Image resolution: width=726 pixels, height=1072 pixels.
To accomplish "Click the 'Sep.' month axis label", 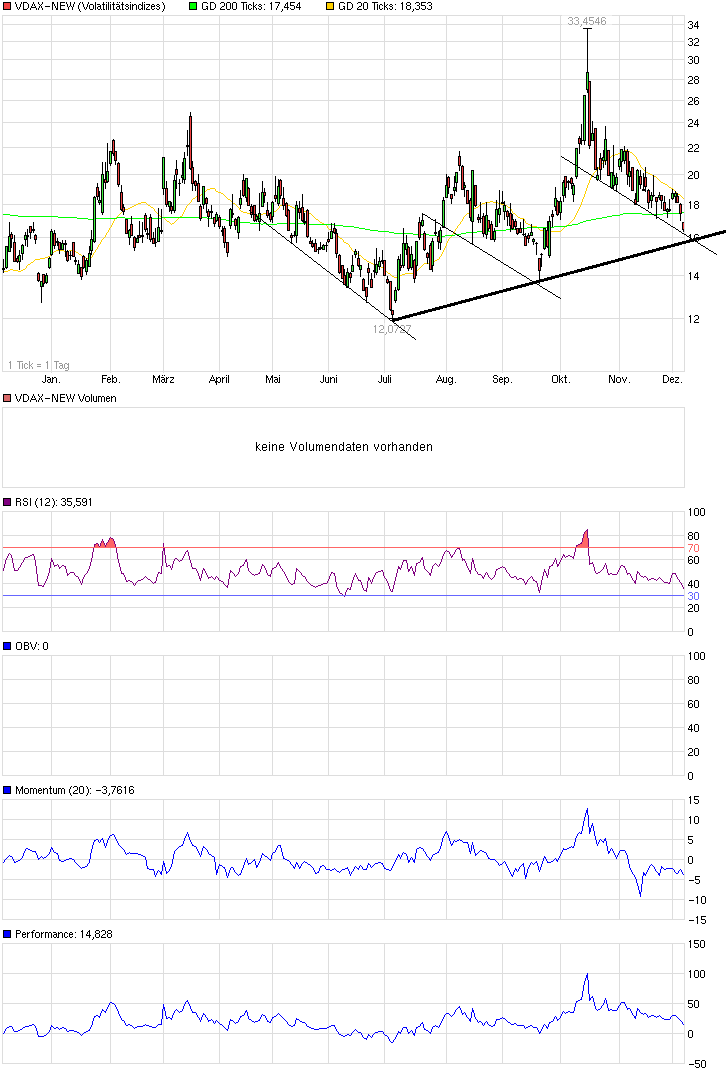I will (x=502, y=379).
